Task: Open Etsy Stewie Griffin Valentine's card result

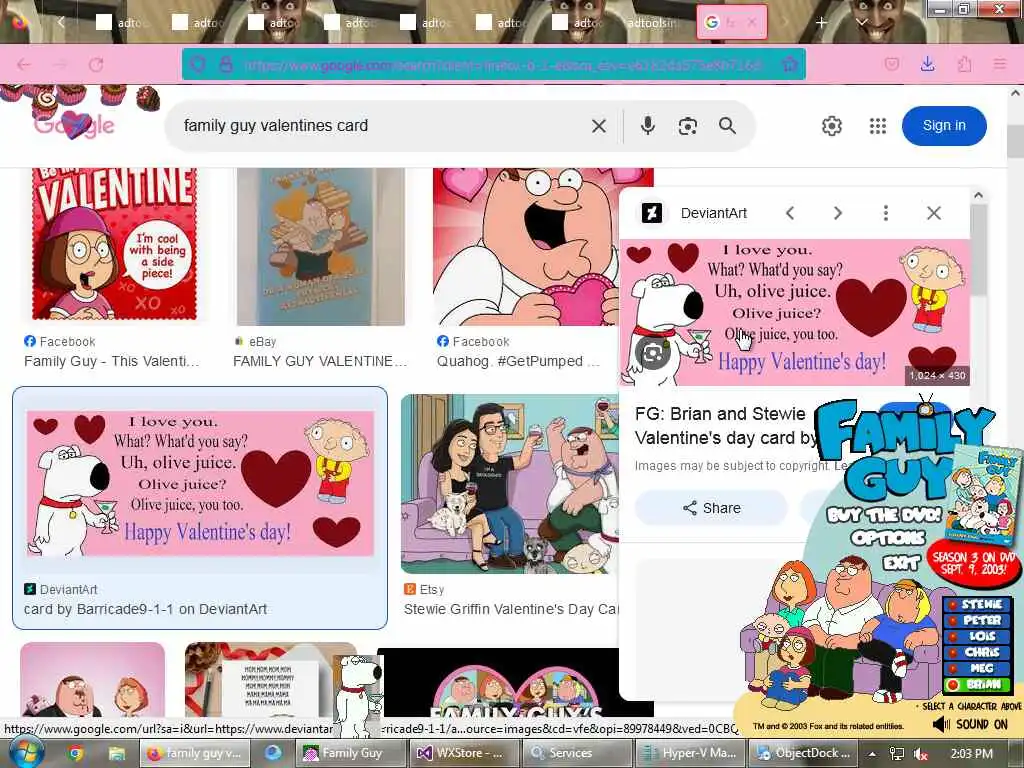Action: coord(511,483)
